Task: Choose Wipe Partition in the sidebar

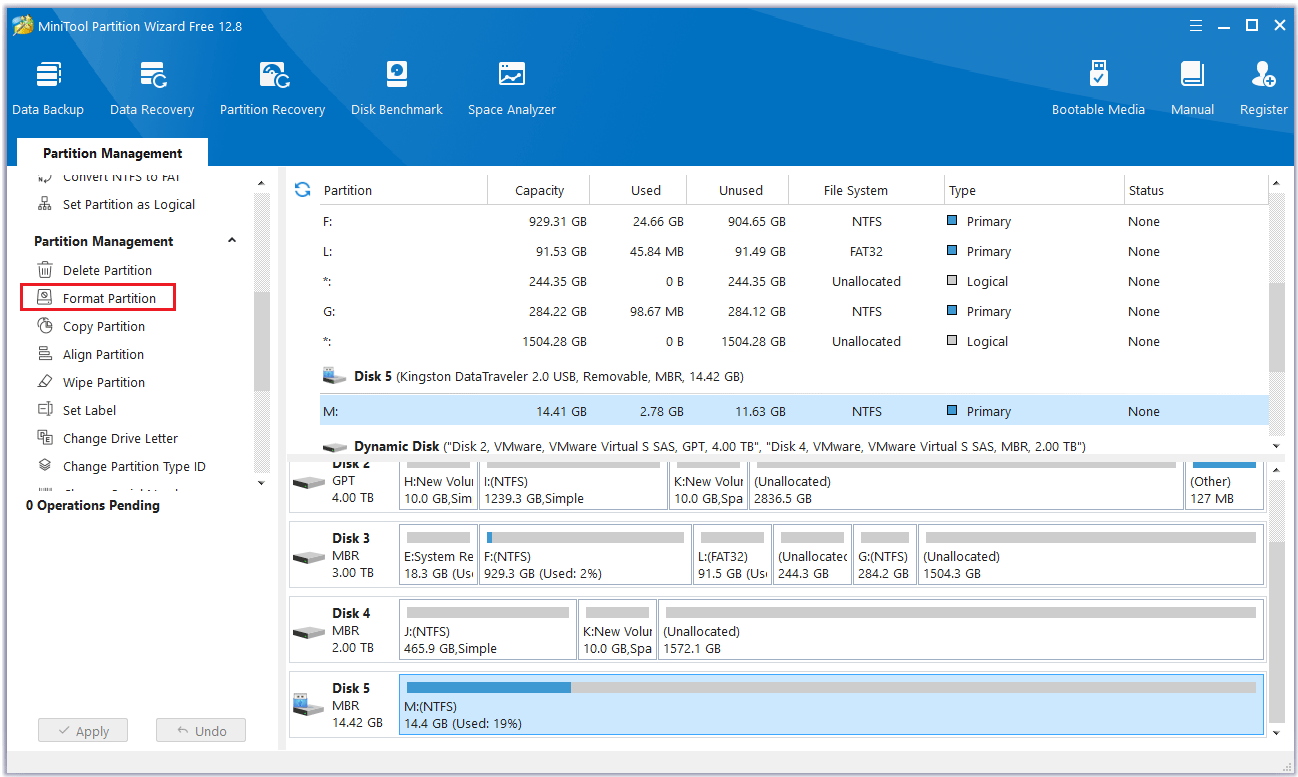Action: click(x=104, y=382)
